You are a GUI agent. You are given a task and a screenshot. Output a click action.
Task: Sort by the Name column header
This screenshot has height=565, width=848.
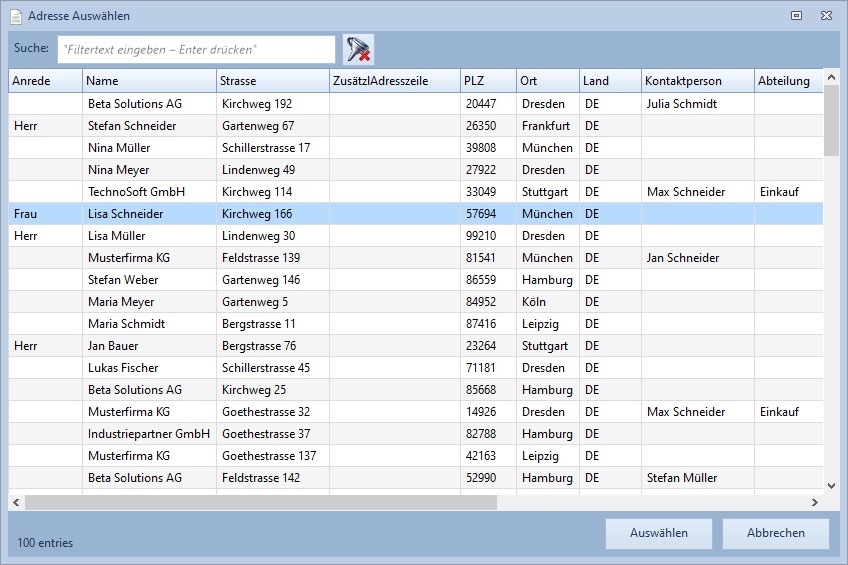149,81
